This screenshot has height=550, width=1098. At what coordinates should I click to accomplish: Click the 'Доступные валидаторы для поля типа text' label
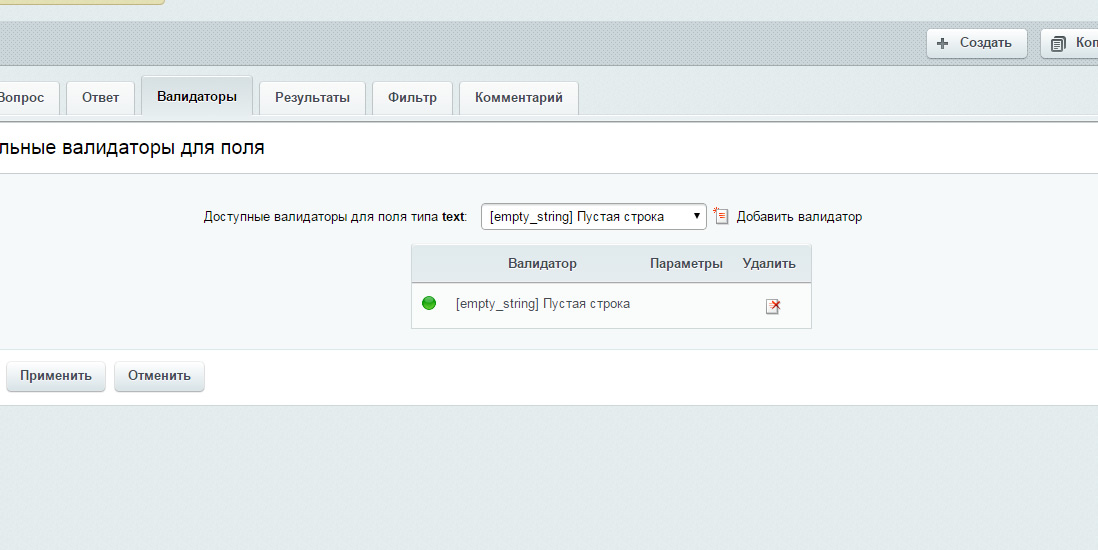tap(335, 217)
